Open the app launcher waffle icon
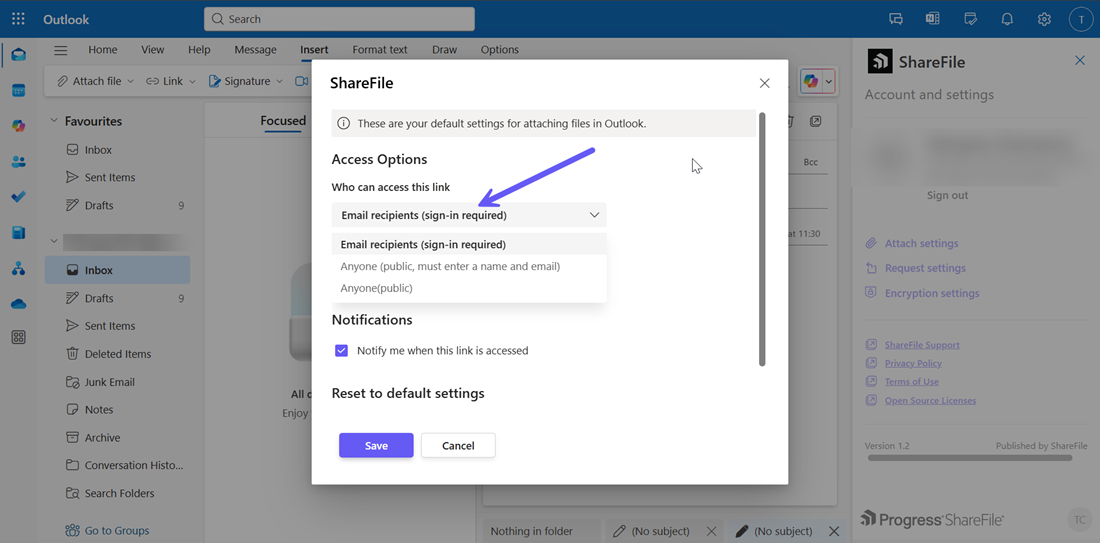Screen dimensions: 1100x543 coord(18,19)
